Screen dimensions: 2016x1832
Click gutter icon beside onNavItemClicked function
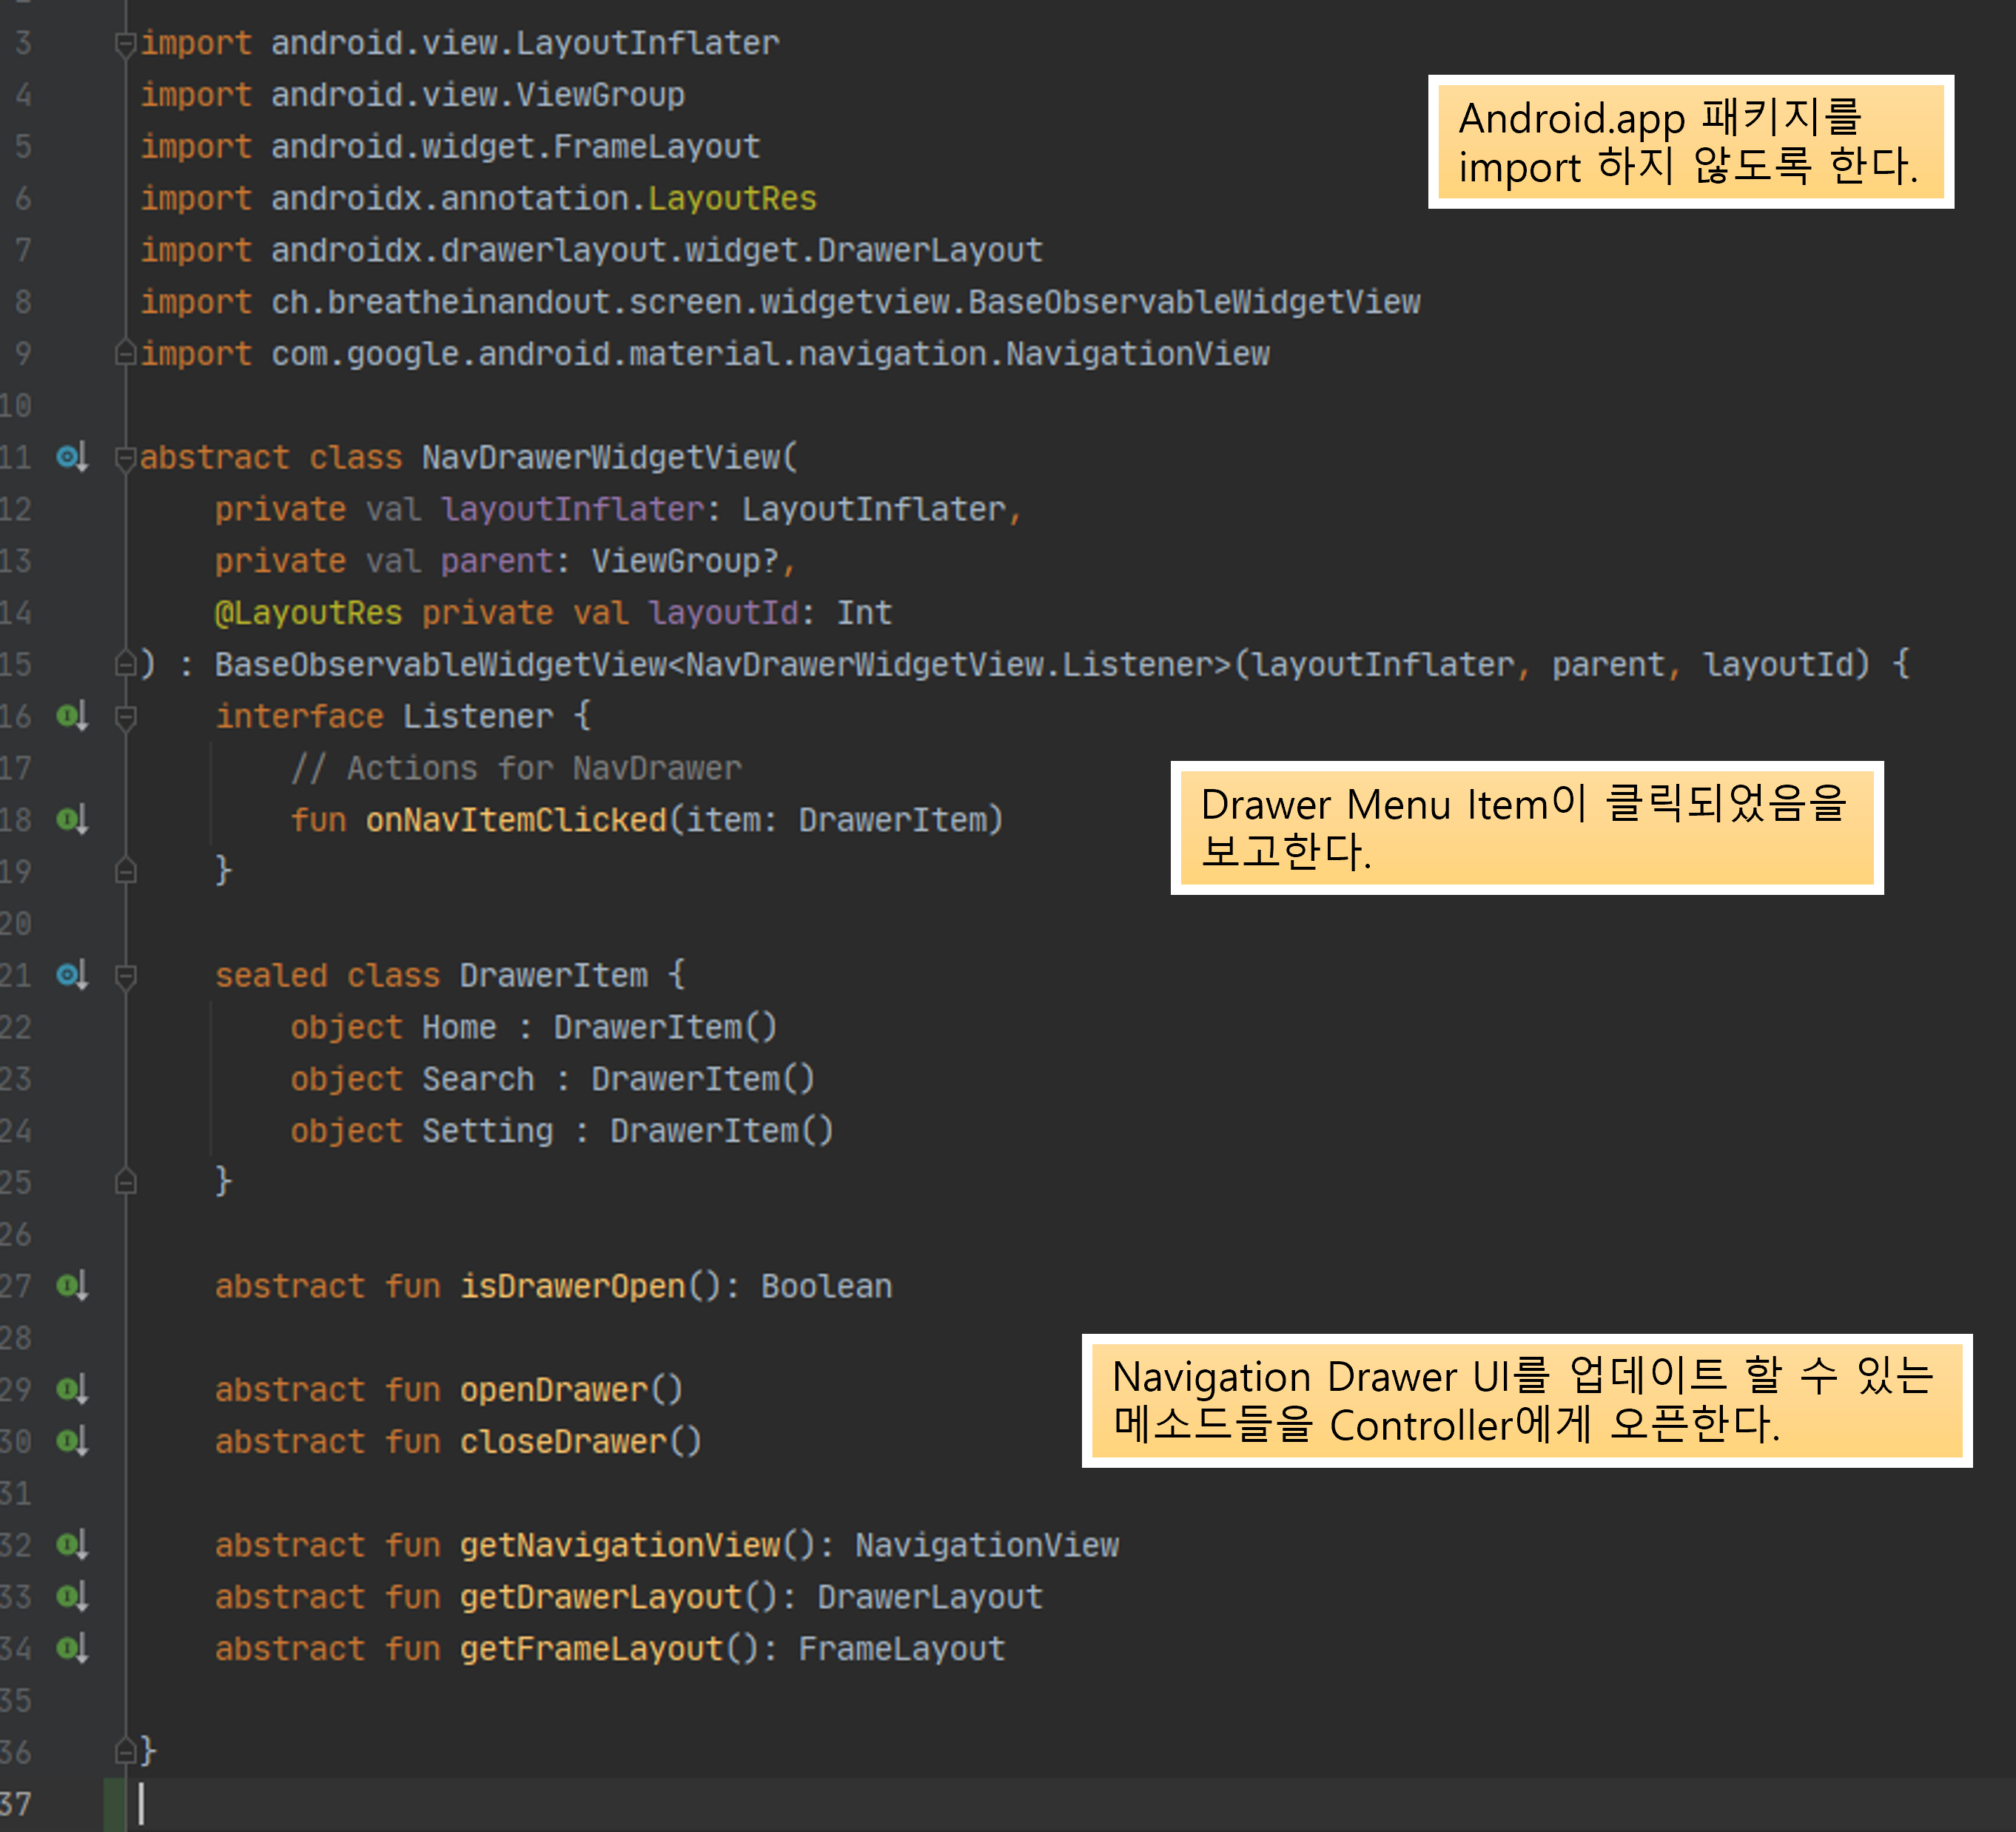pos(72,820)
